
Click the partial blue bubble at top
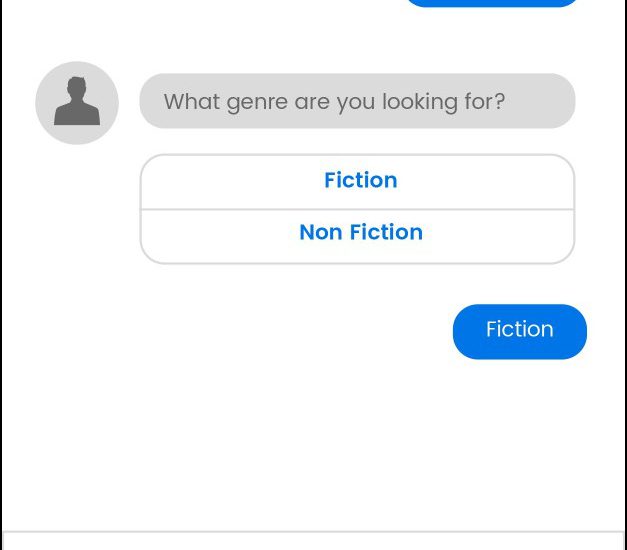491,3
